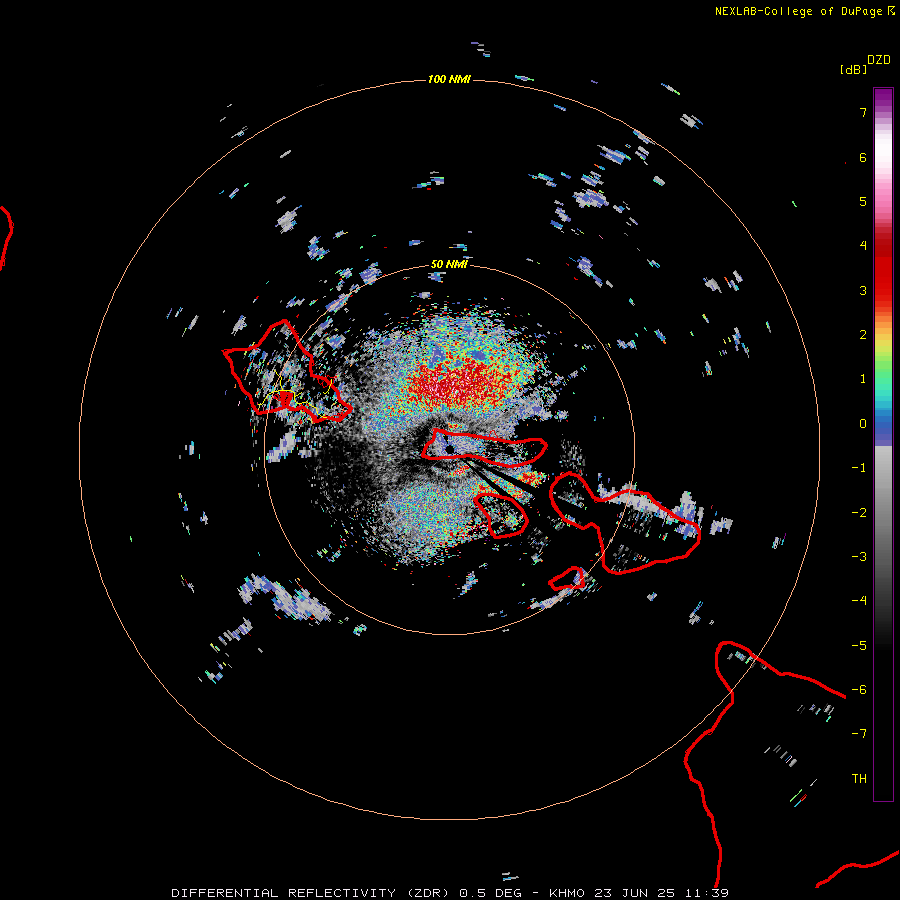The image size is (900, 900).
Task: Click the 1 dB tick label on the scale
Action: [863, 379]
